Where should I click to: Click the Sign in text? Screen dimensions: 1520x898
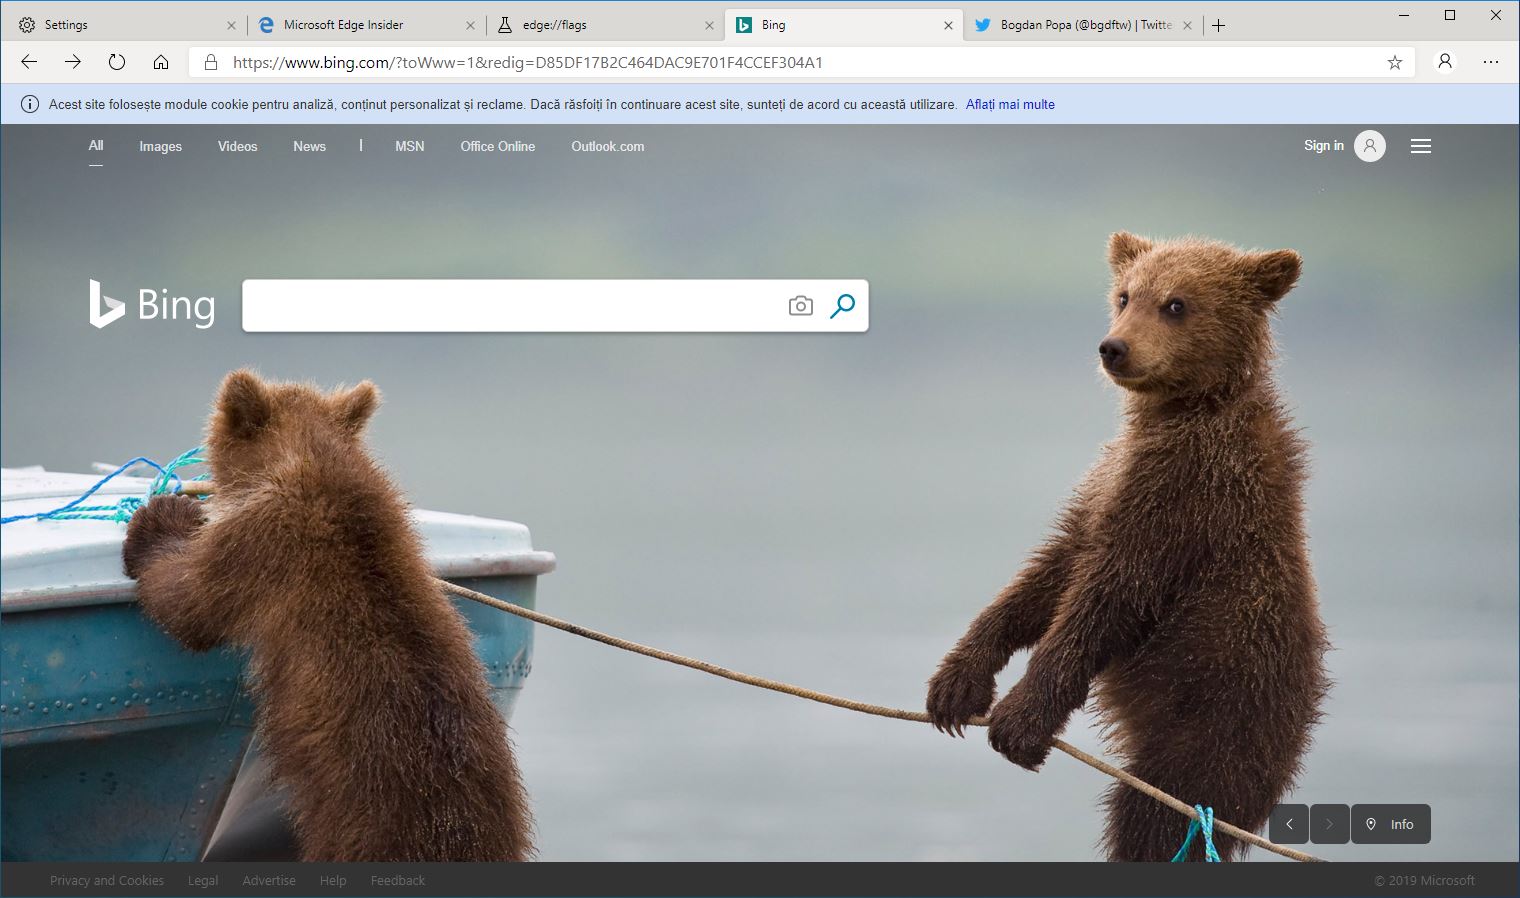click(x=1324, y=146)
